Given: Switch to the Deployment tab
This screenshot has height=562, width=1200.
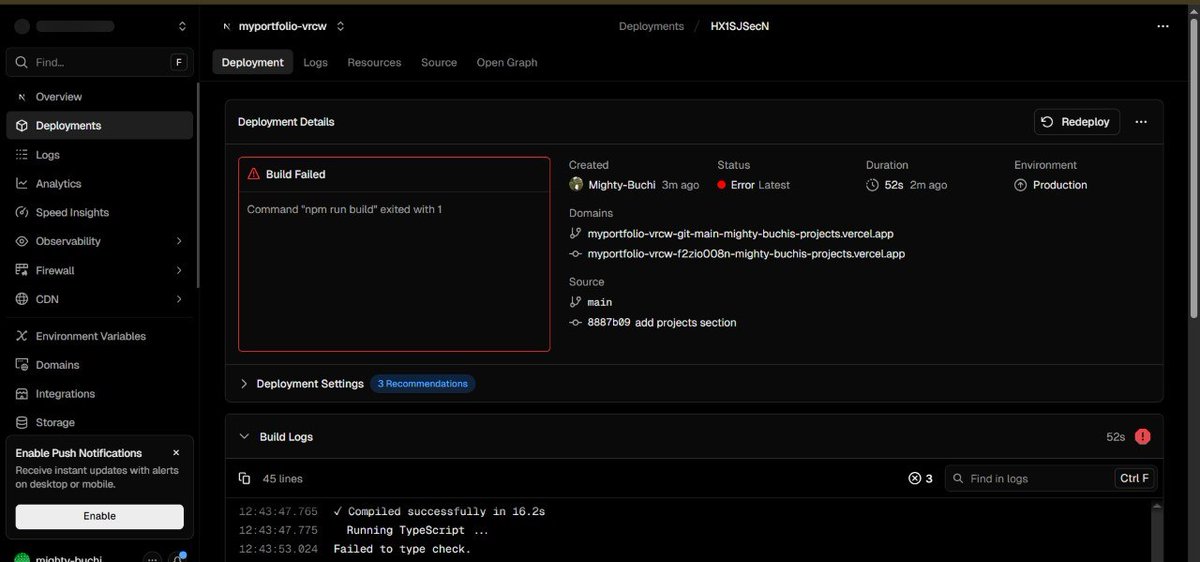Looking at the screenshot, I should tap(253, 62).
